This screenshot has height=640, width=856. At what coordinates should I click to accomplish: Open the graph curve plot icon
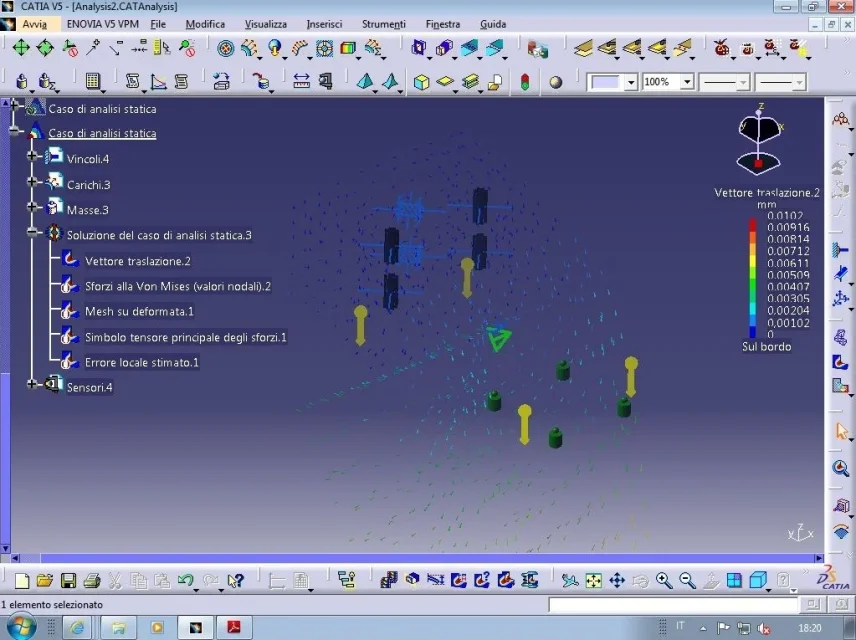point(158,81)
